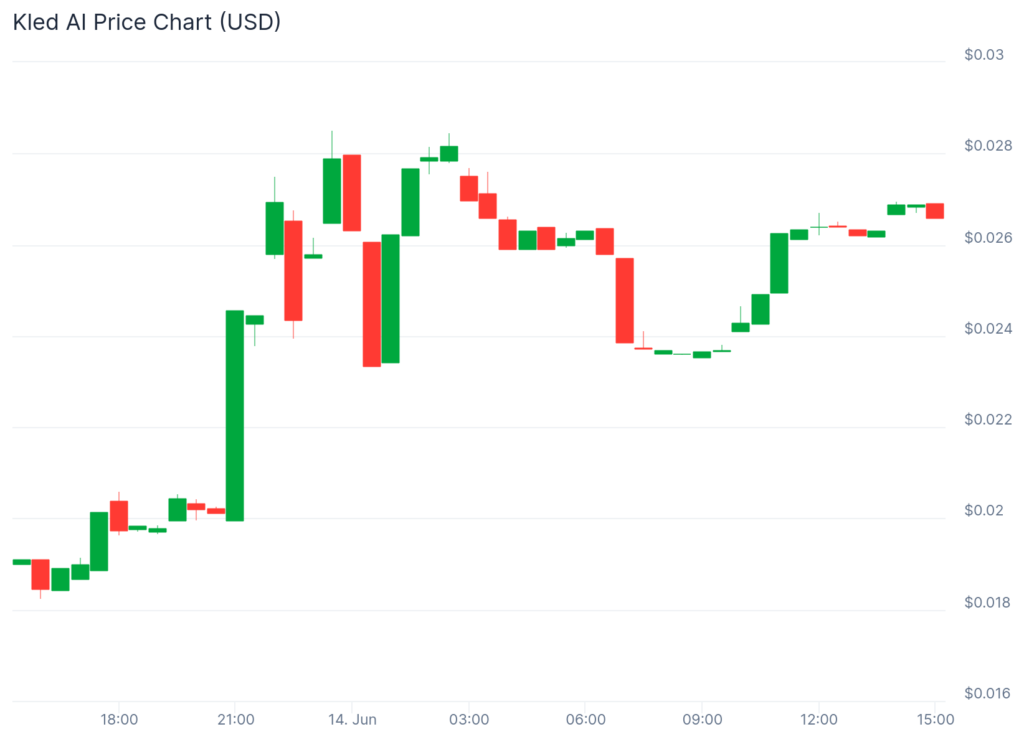The image size is (1024, 747).
Task: Click the 09:00 time axis label
Action: pyautogui.click(x=702, y=720)
